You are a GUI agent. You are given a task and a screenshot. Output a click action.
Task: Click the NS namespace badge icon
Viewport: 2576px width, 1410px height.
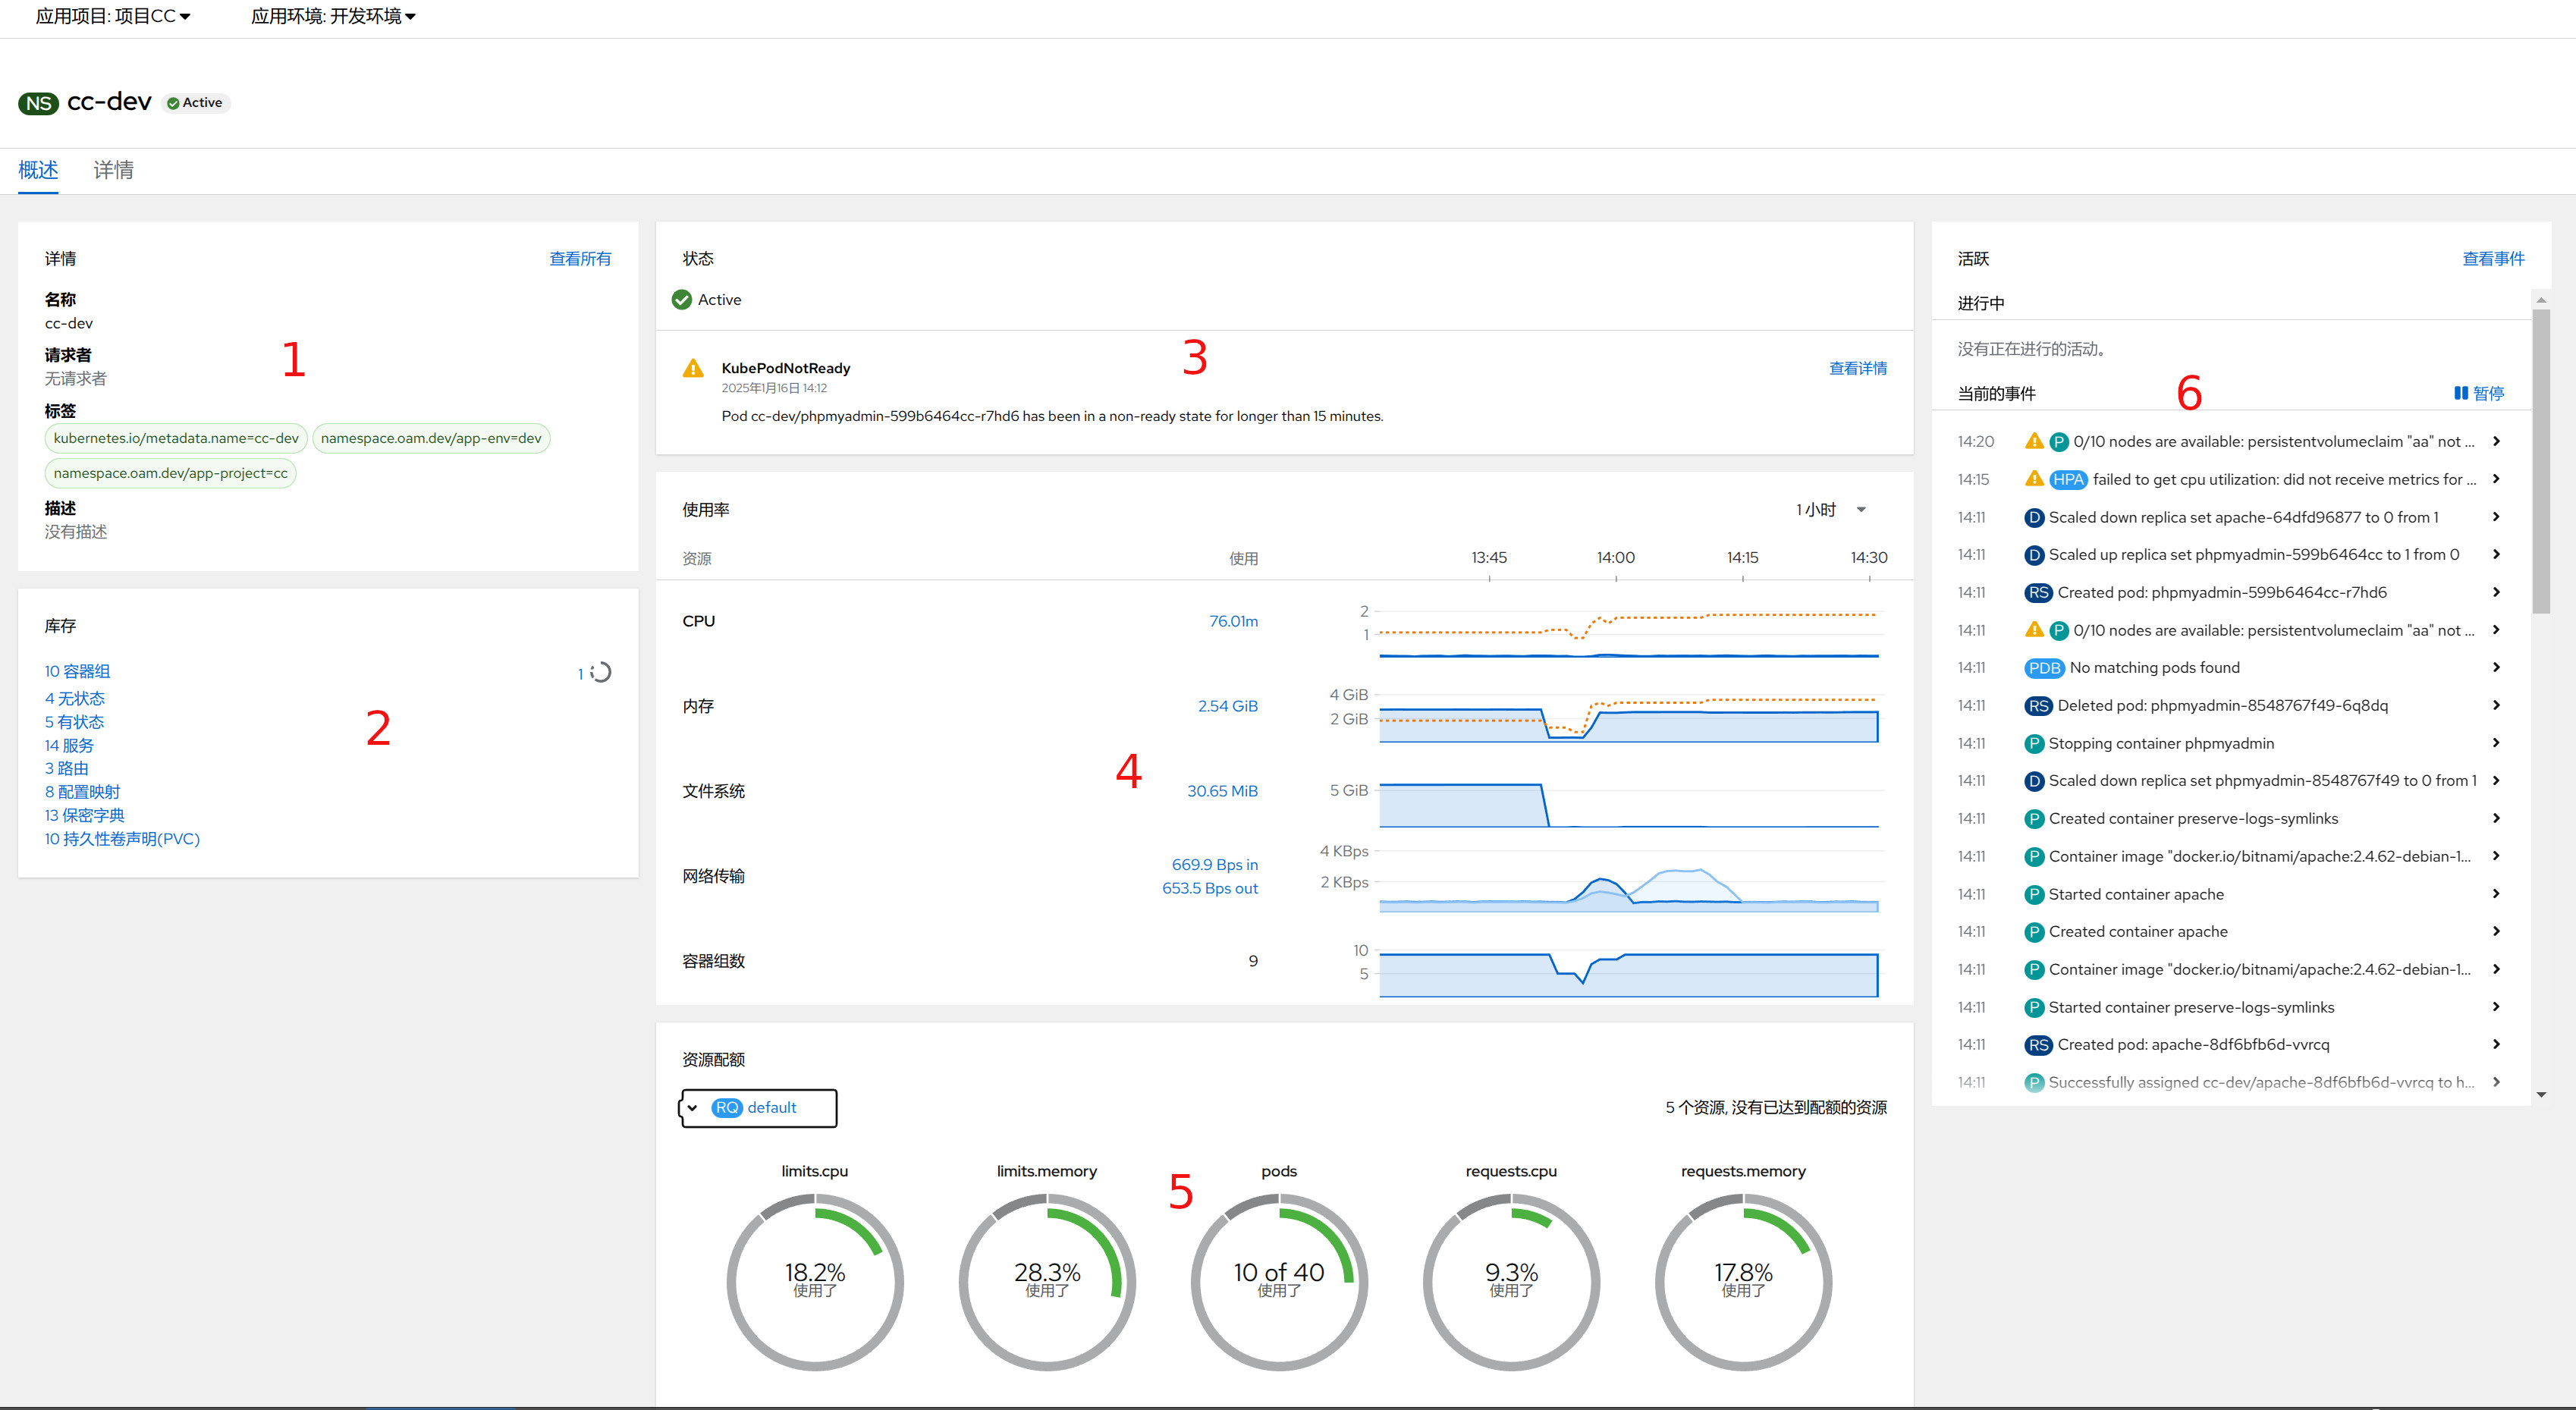click(39, 103)
